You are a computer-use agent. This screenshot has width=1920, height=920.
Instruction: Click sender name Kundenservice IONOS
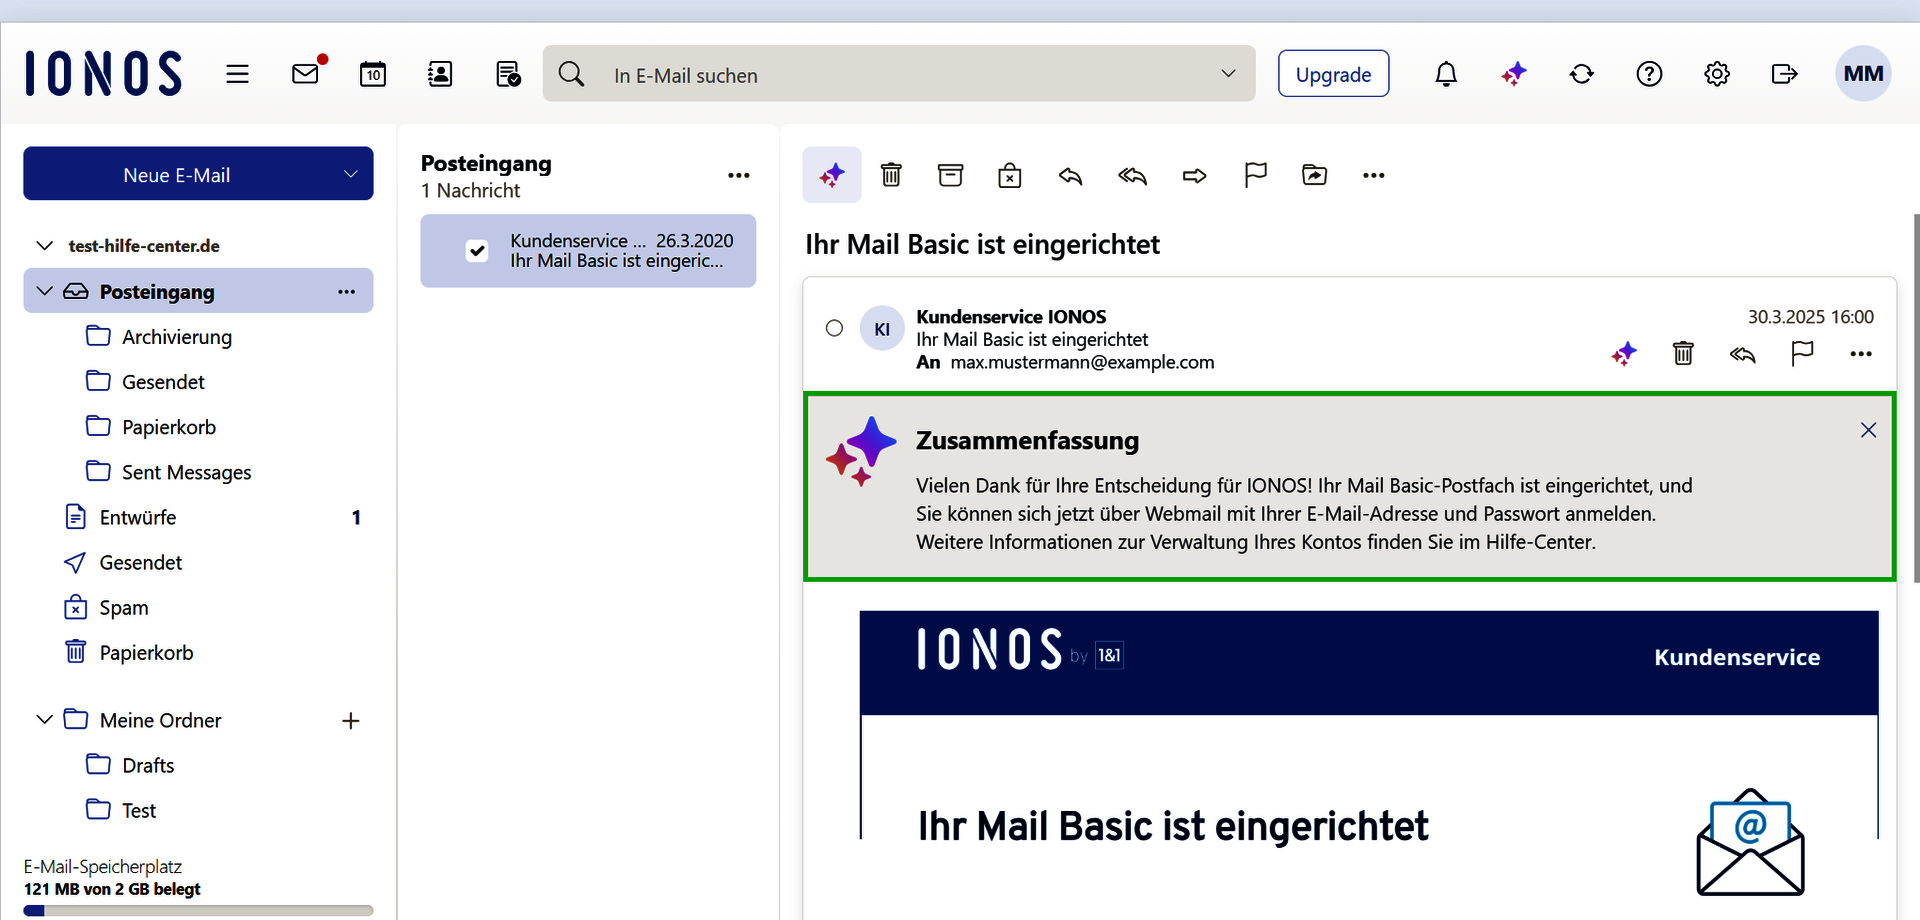click(x=1011, y=317)
